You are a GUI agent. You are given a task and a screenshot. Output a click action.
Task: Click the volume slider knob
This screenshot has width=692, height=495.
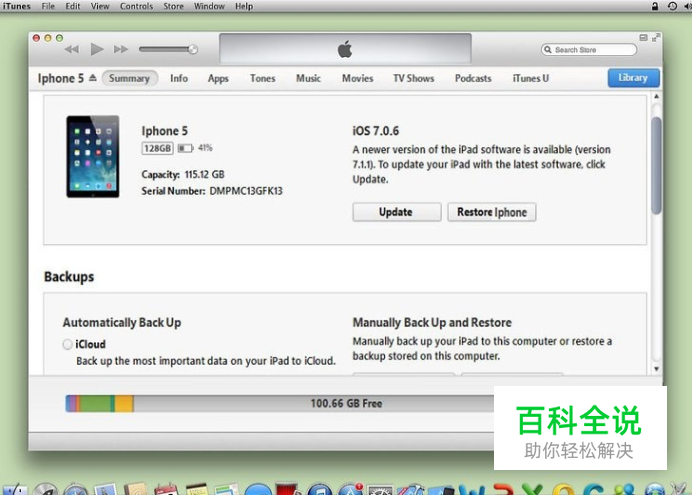[x=193, y=49]
